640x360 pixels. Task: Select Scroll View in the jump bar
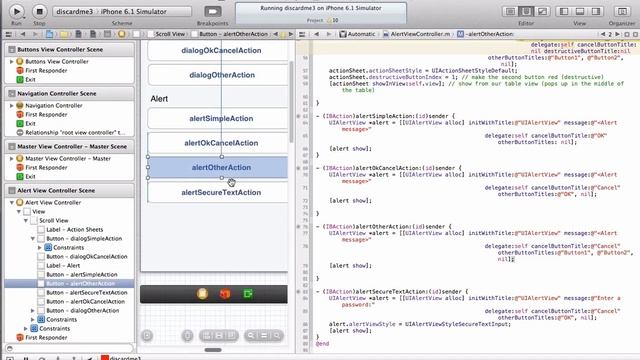coord(167,34)
